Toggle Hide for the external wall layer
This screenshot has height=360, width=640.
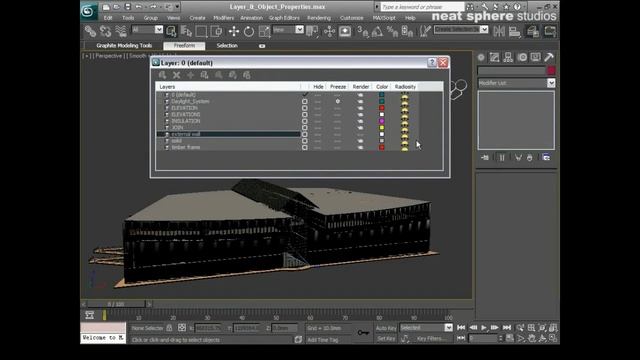pyautogui.click(x=318, y=134)
